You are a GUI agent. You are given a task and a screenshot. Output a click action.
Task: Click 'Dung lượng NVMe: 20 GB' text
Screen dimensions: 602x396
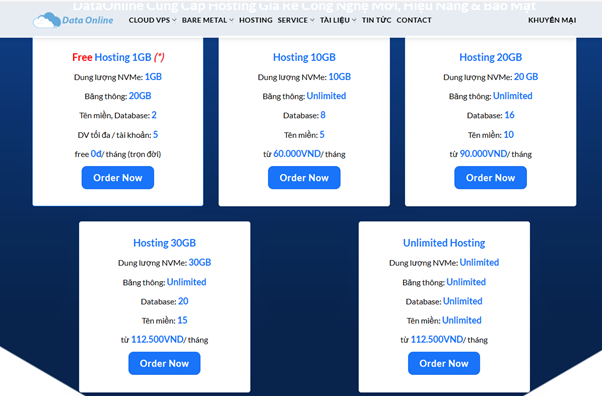pos(491,77)
